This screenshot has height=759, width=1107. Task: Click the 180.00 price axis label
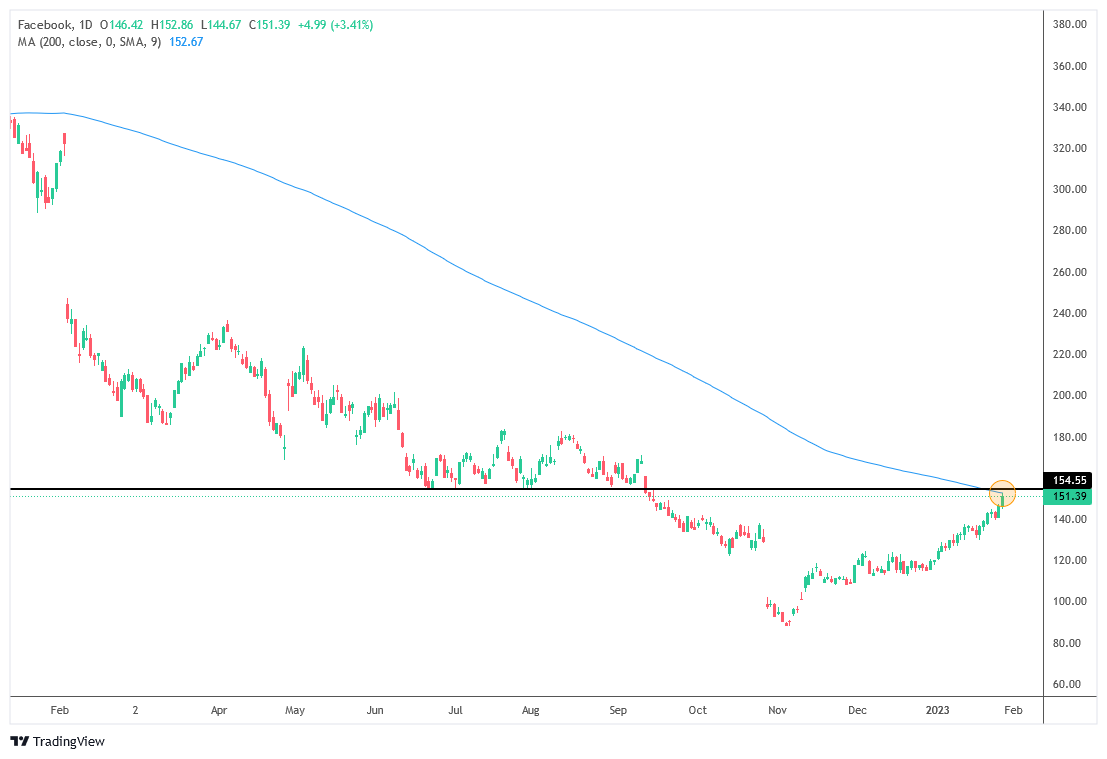1070,437
